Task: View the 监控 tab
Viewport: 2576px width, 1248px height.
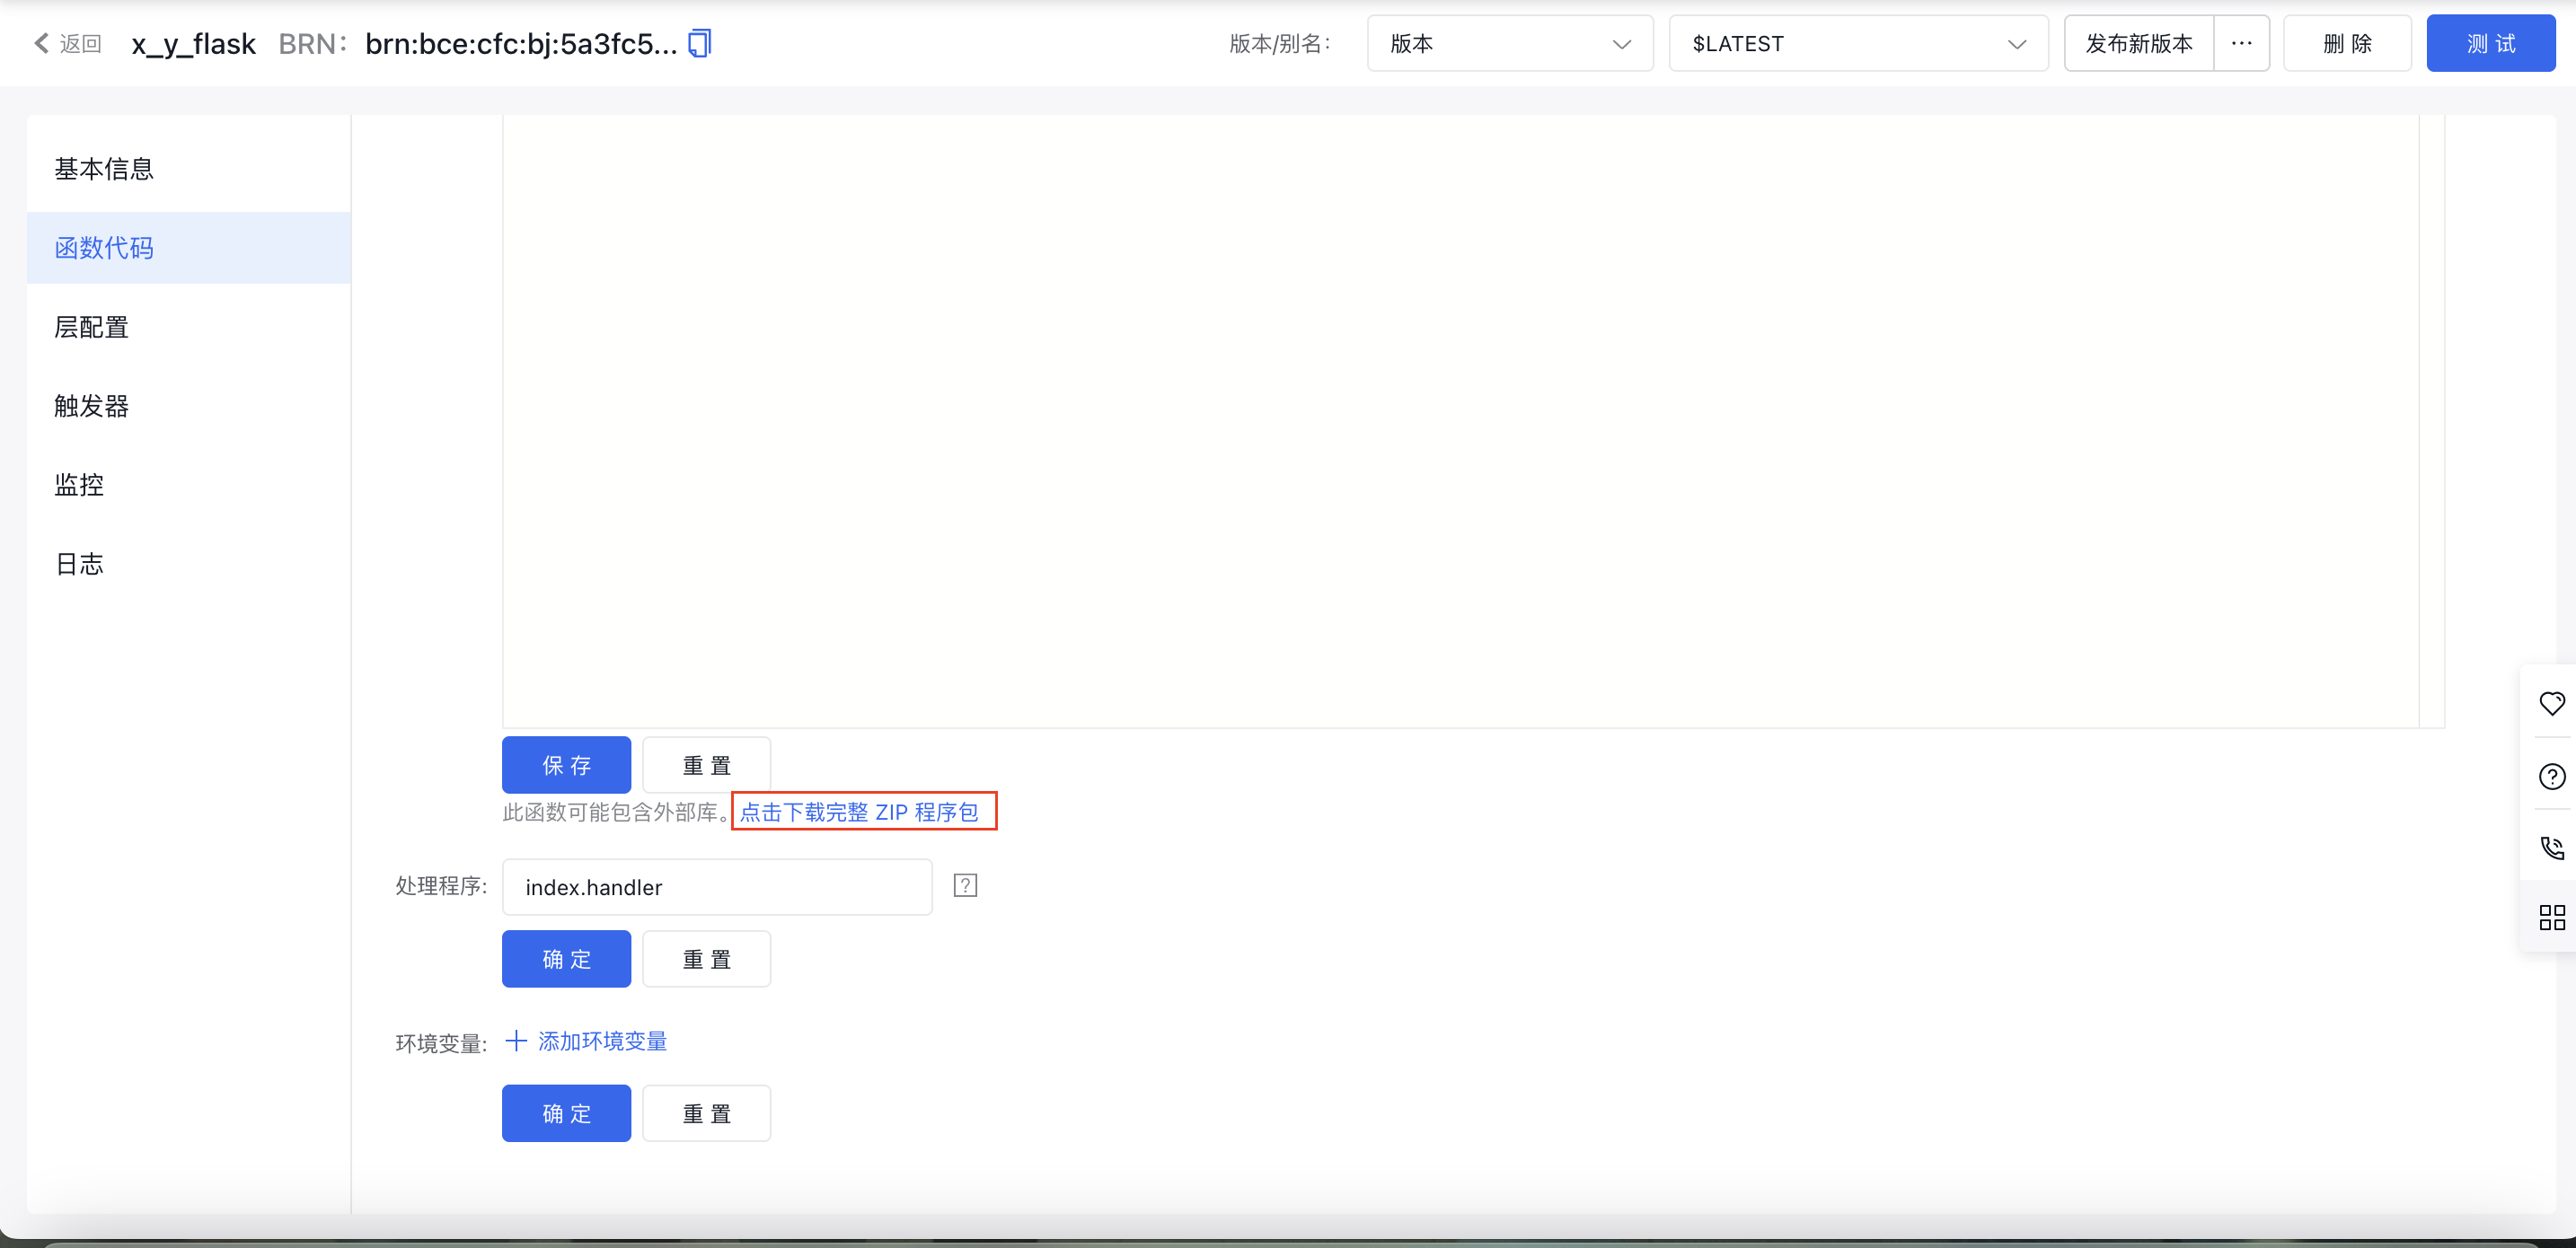Action: click(x=189, y=485)
